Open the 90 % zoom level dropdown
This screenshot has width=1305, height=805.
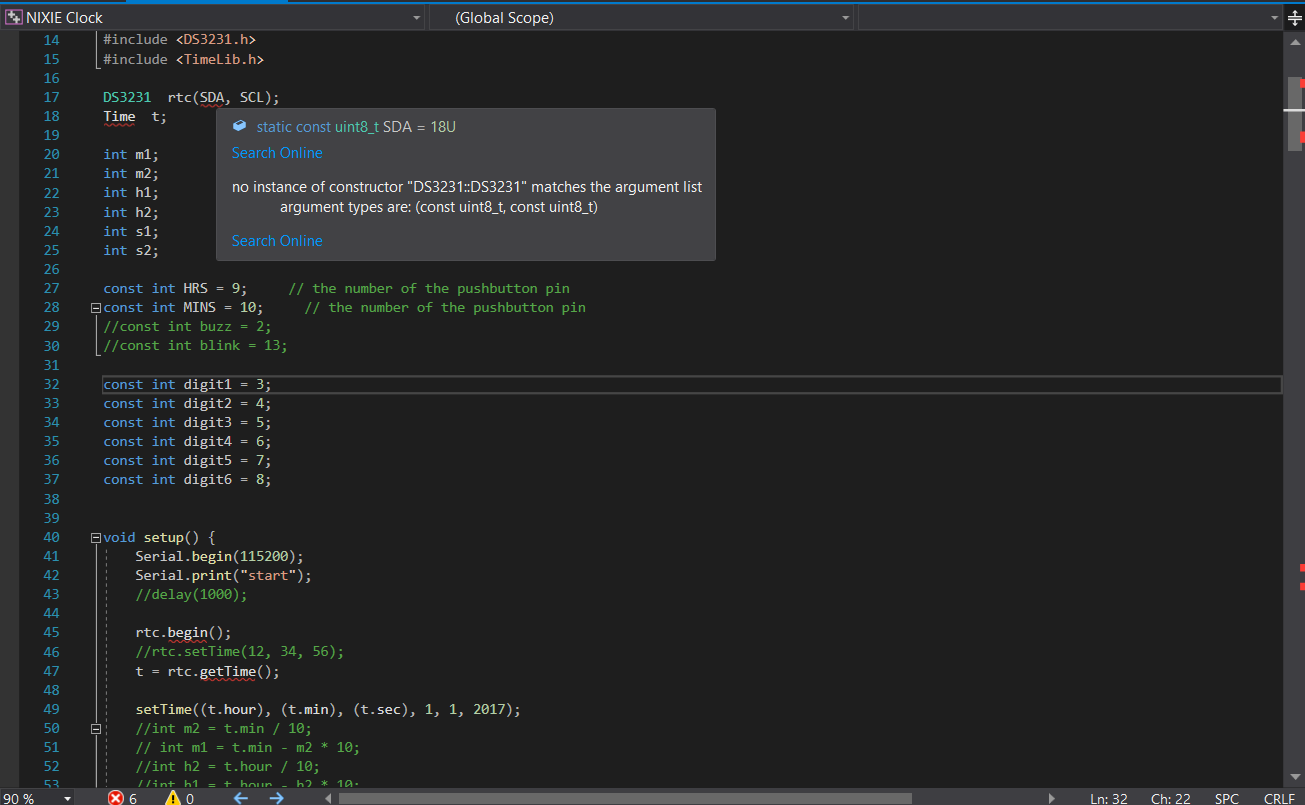pos(67,798)
